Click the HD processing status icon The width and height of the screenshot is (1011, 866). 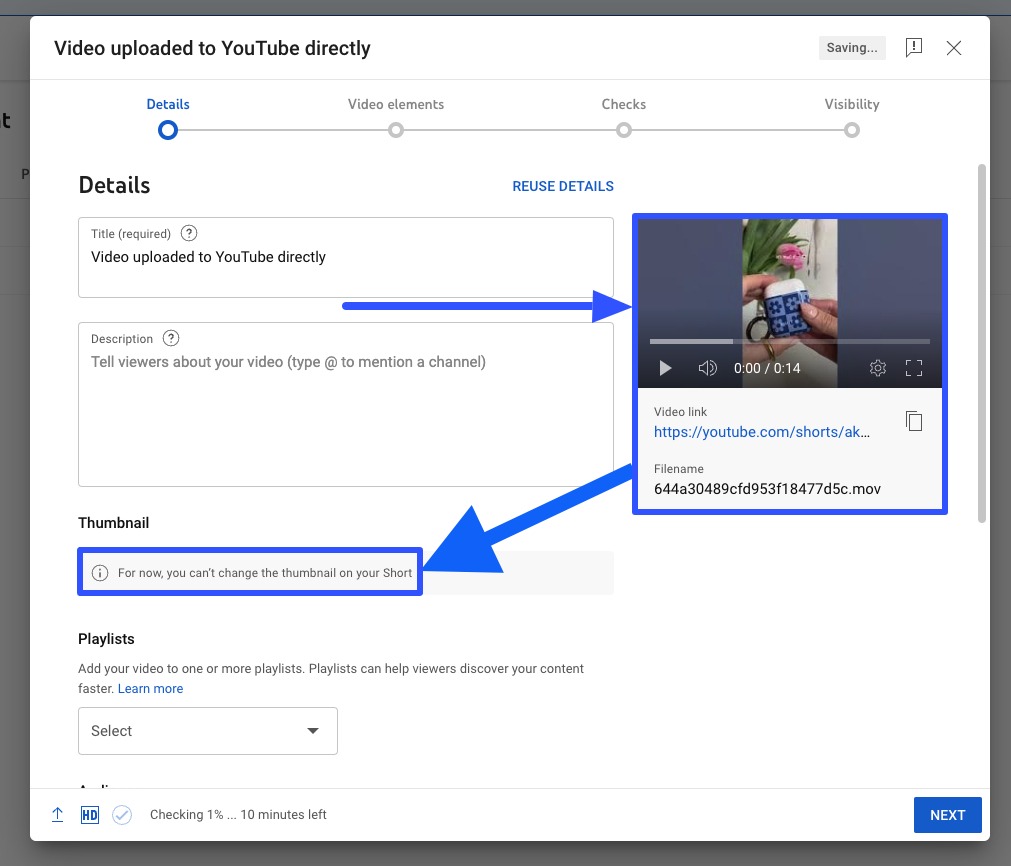[x=89, y=815]
